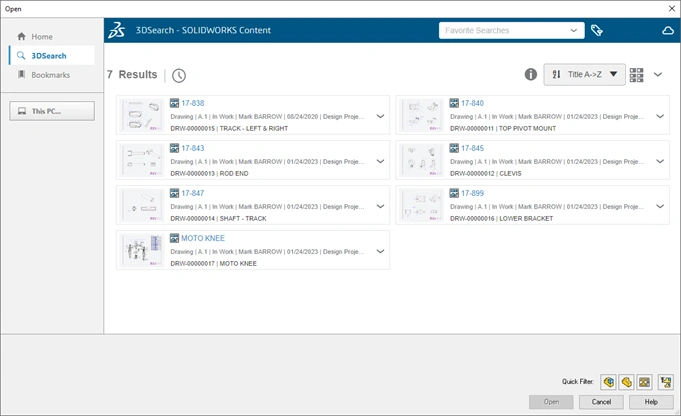This screenshot has width=681, height=416.
Task: Click text DRW-00000015 | TRACK - LEFT & RIGHT
Action: (x=229, y=129)
